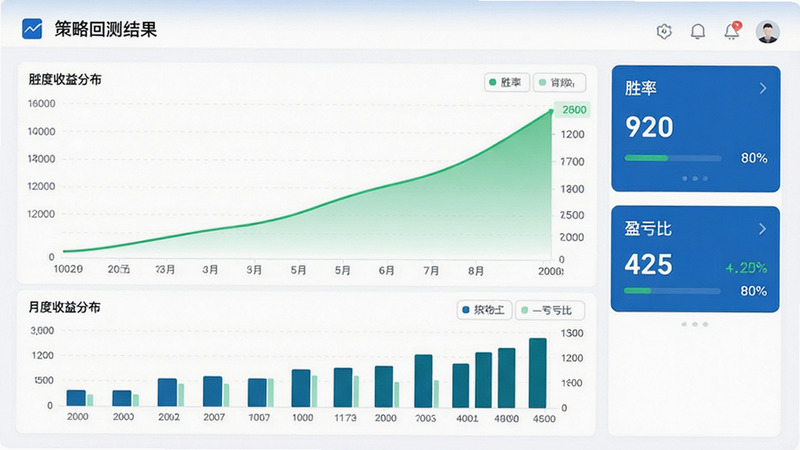
Task: Toggle the 一亏亏比 legend in bar chart
Action: (x=550, y=310)
